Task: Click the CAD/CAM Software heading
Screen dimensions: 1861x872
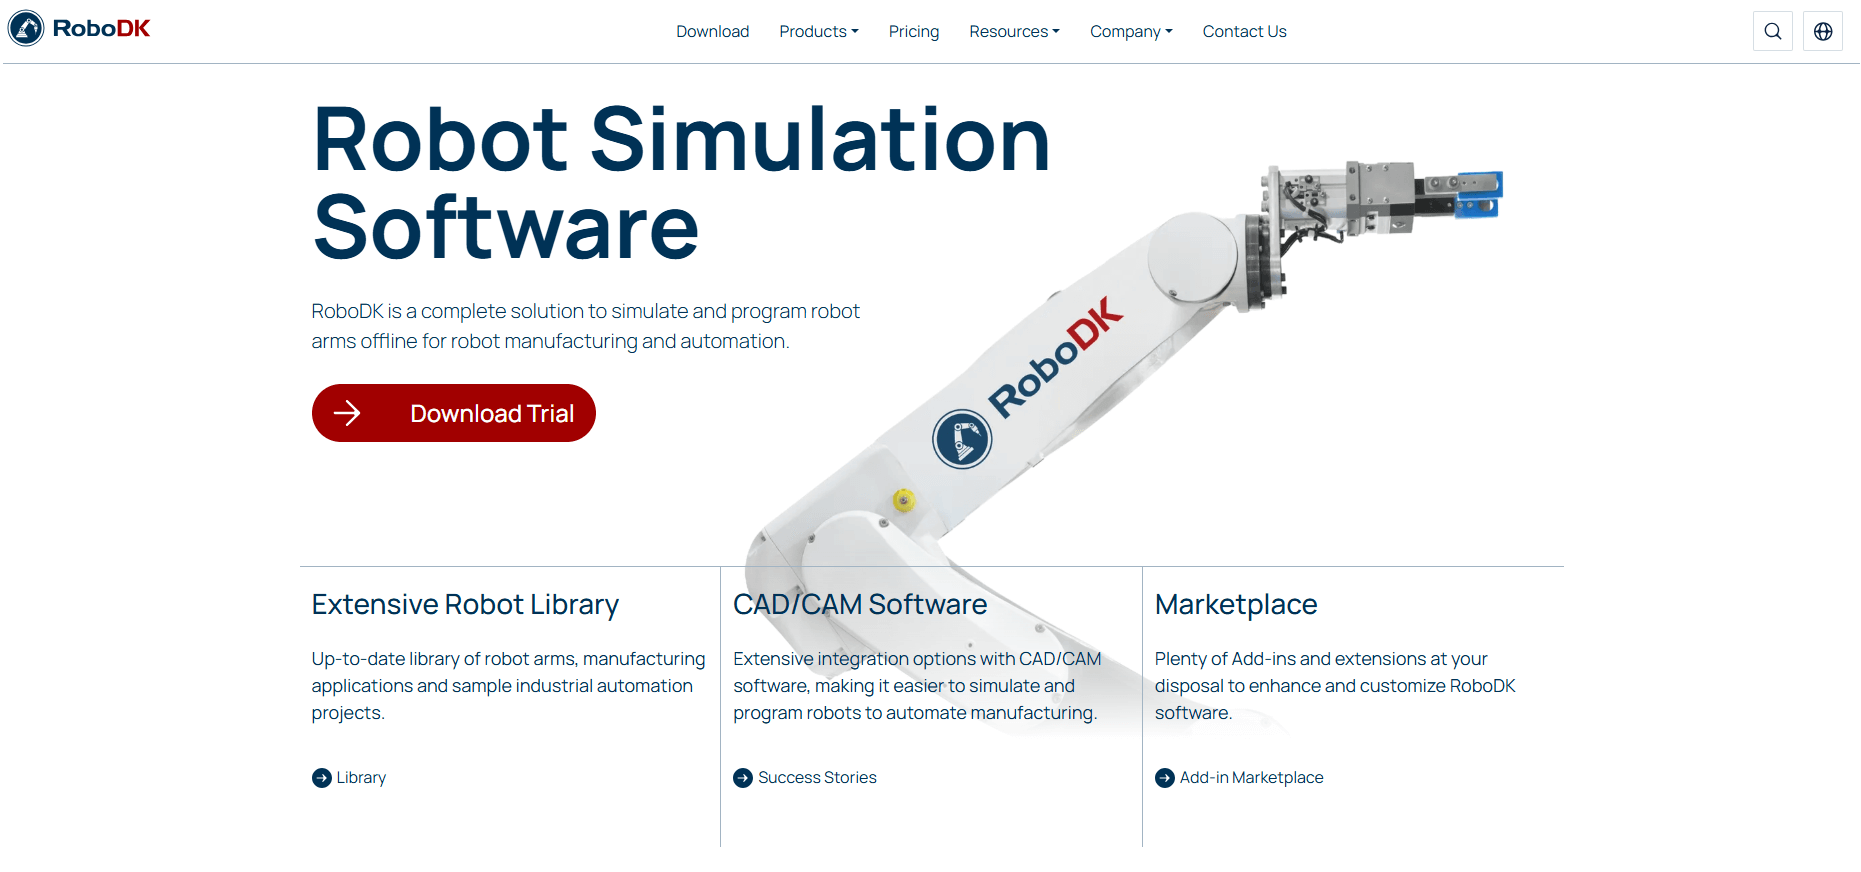Action: click(860, 605)
